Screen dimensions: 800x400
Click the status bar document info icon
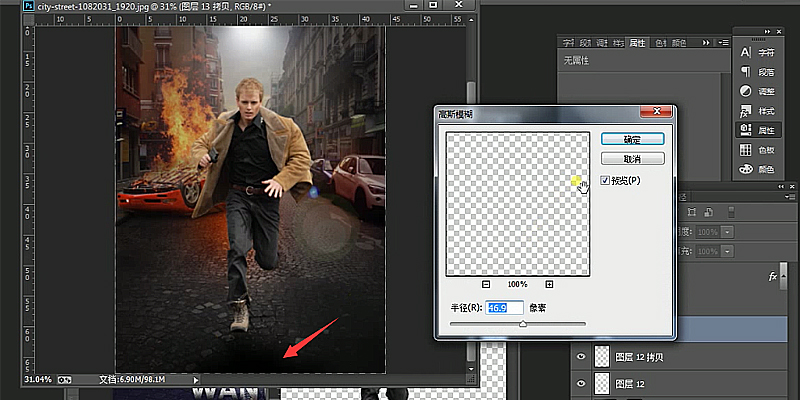65,380
